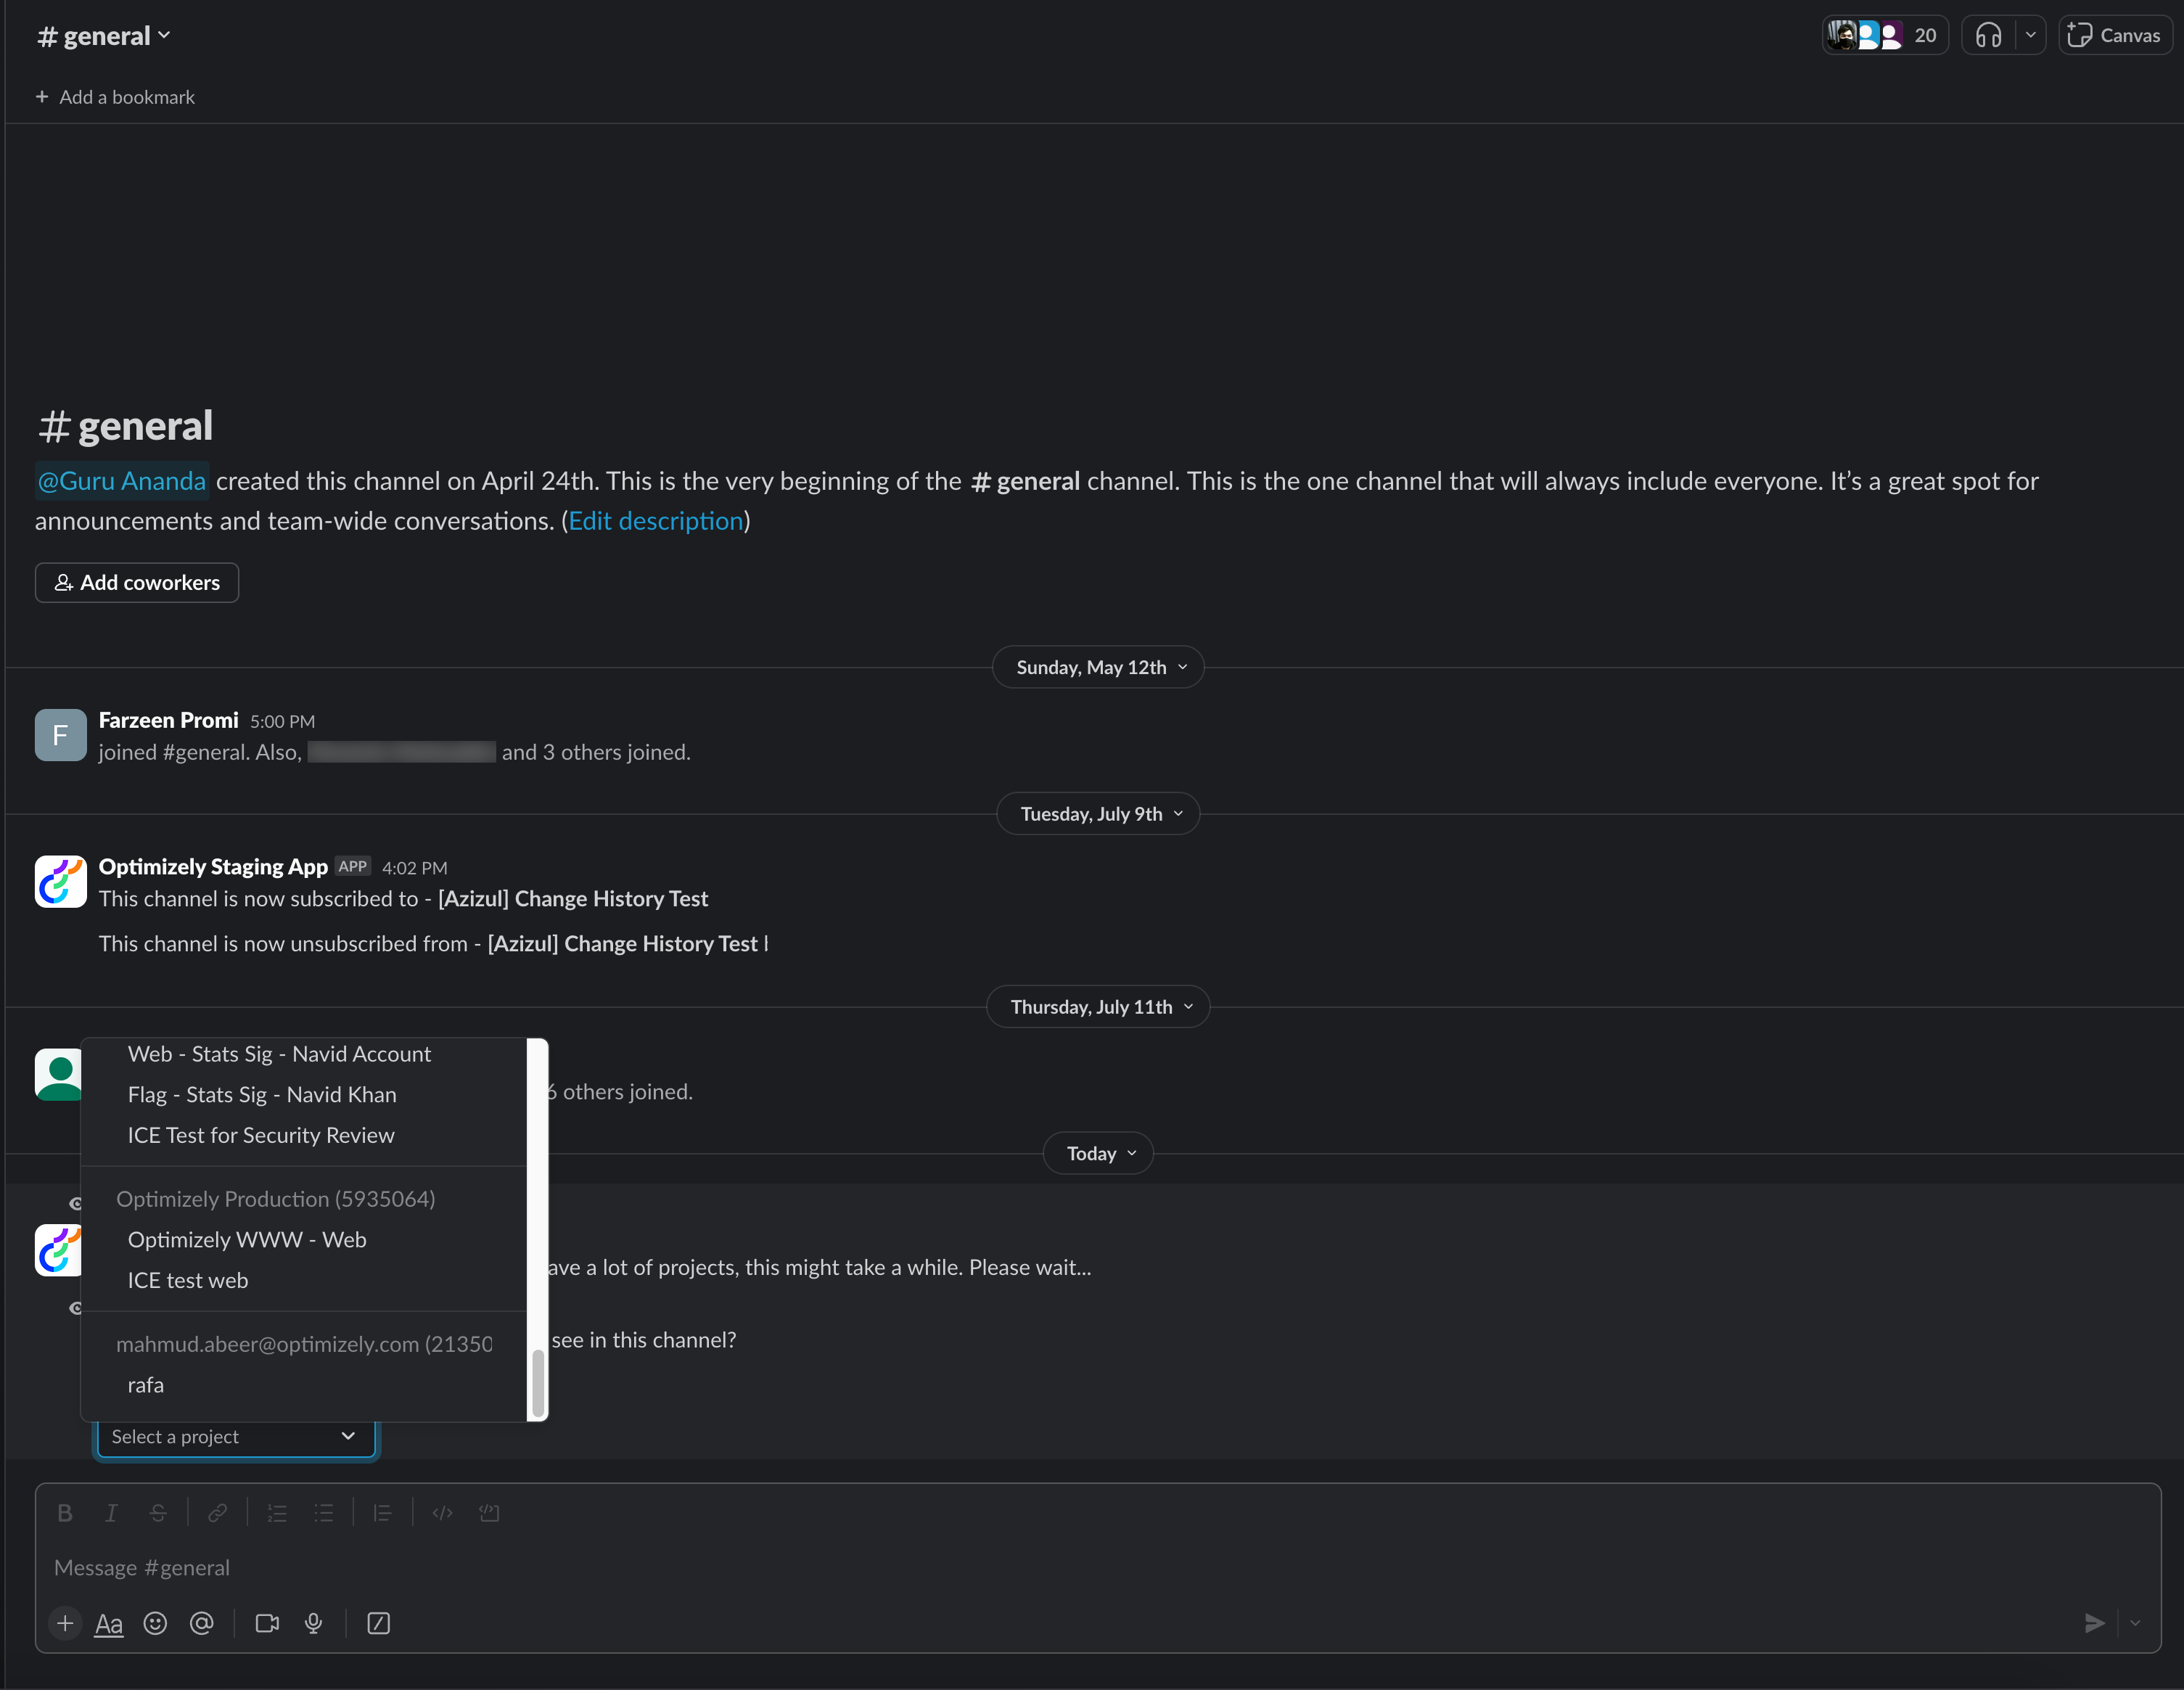Click the Edit description link
Image resolution: width=2184 pixels, height=1690 pixels.
[x=656, y=521]
